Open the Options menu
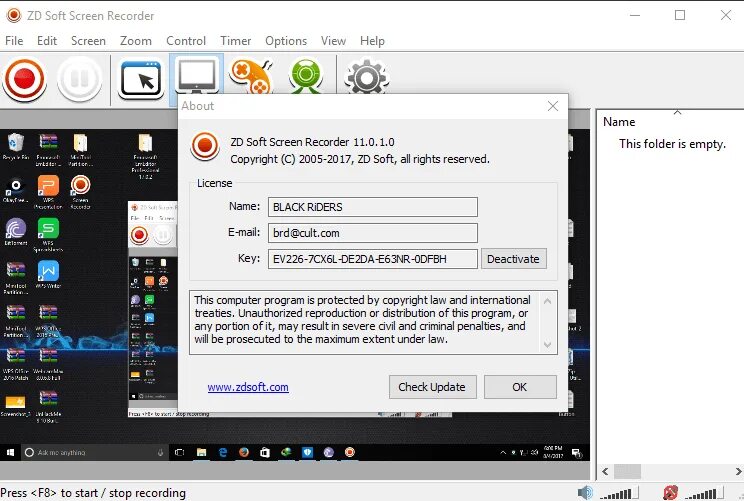744x501 pixels. [x=286, y=41]
